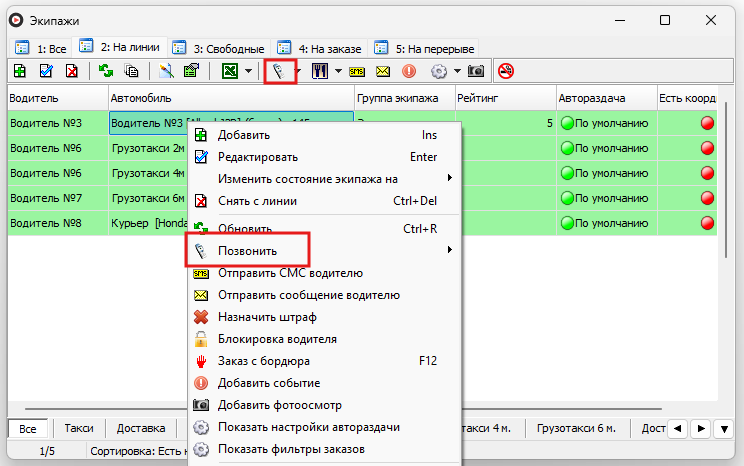Choose 'Показать настройки автораздачи' menu item

pyautogui.click(x=325, y=427)
